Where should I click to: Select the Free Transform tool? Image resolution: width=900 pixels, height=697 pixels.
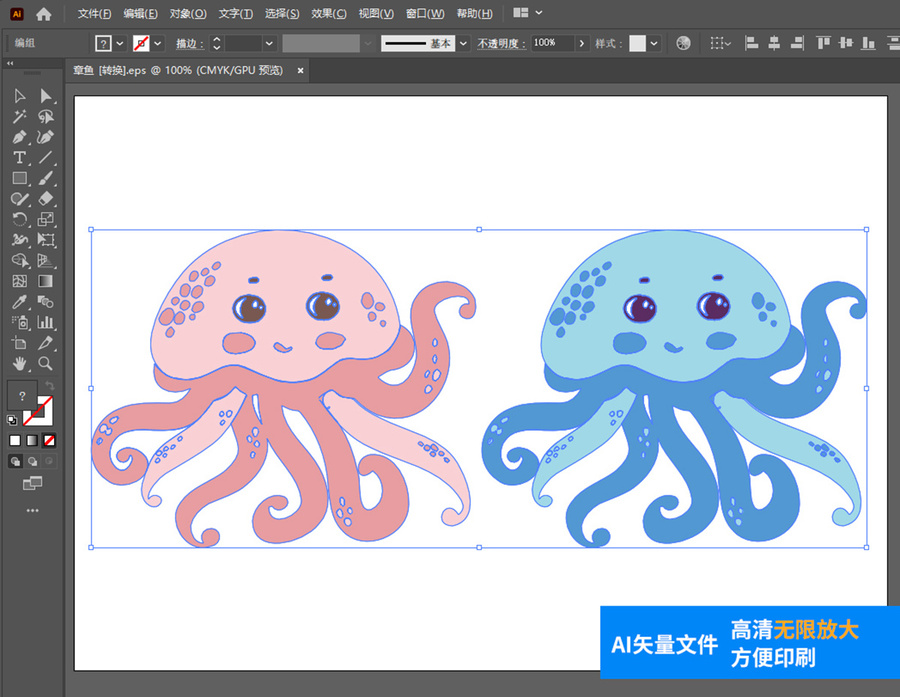(x=45, y=239)
